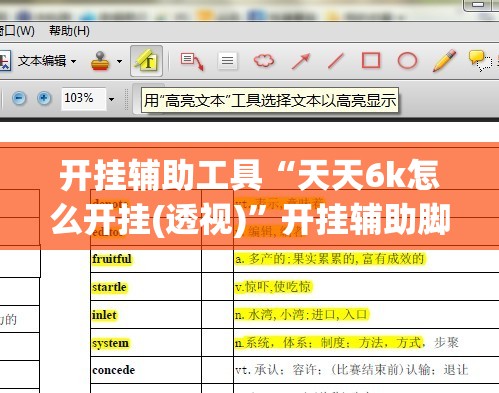Open the 窗口(W) menu
This screenshot has width=499, height=393.
(x=17, y=31)
